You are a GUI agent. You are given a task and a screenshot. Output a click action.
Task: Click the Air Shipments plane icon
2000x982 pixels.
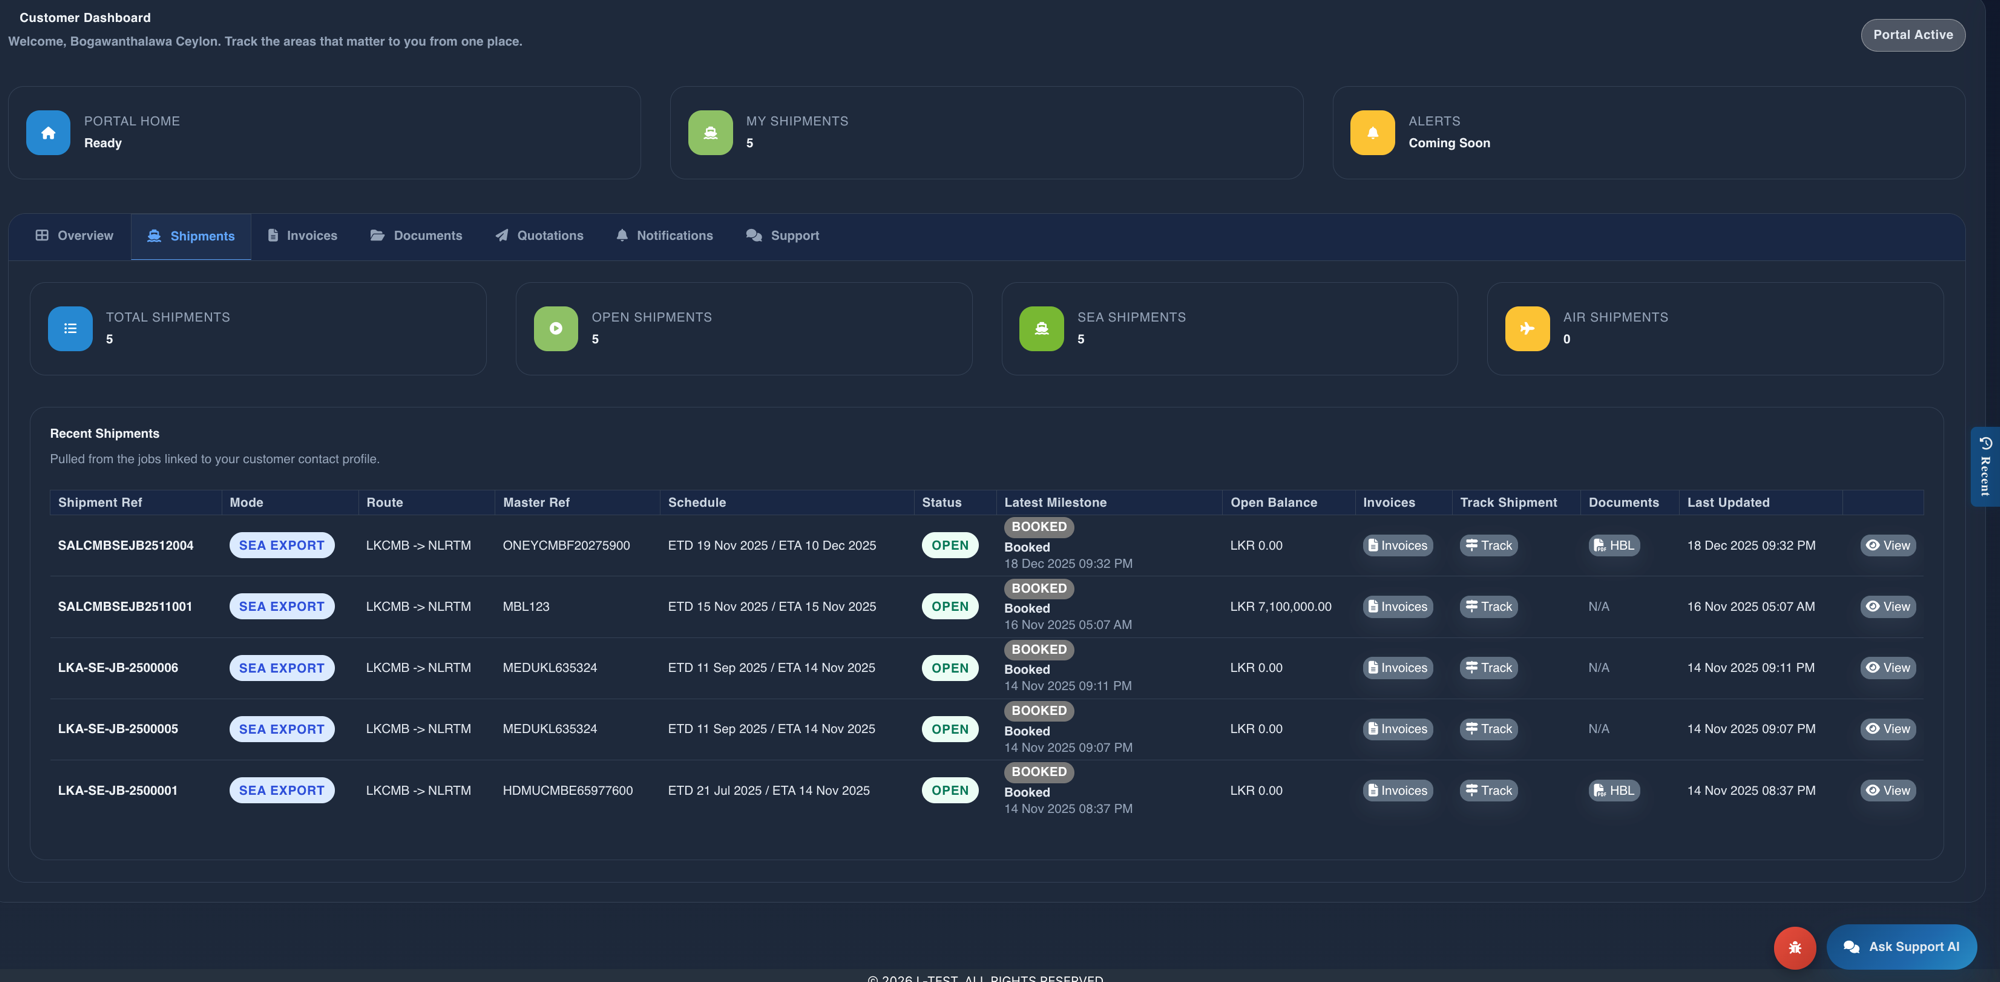pos(1527,329)
